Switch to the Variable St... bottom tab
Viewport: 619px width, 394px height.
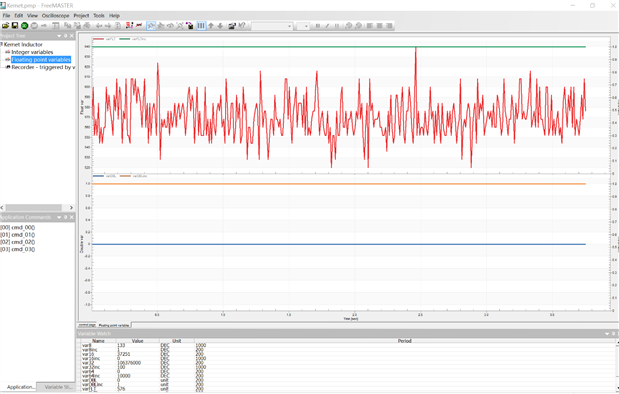point(58,387)
